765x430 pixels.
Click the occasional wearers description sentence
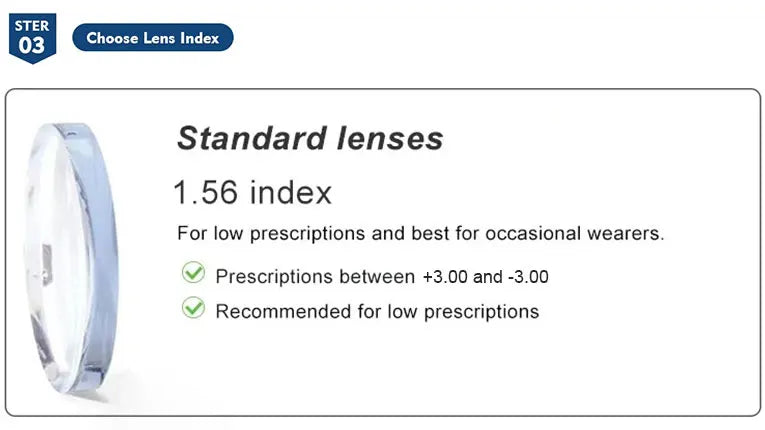(420, 234)
